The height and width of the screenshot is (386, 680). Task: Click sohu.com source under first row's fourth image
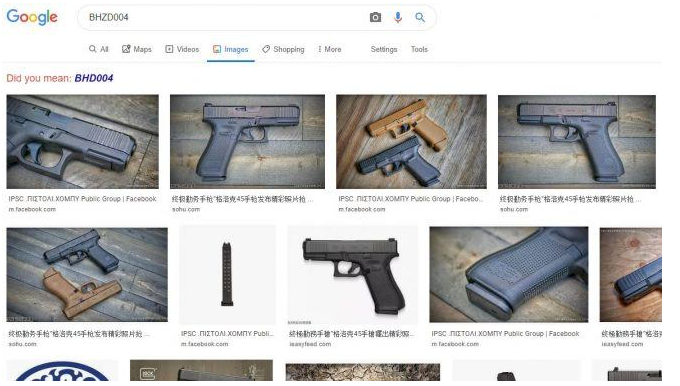(x=514, y=209)
